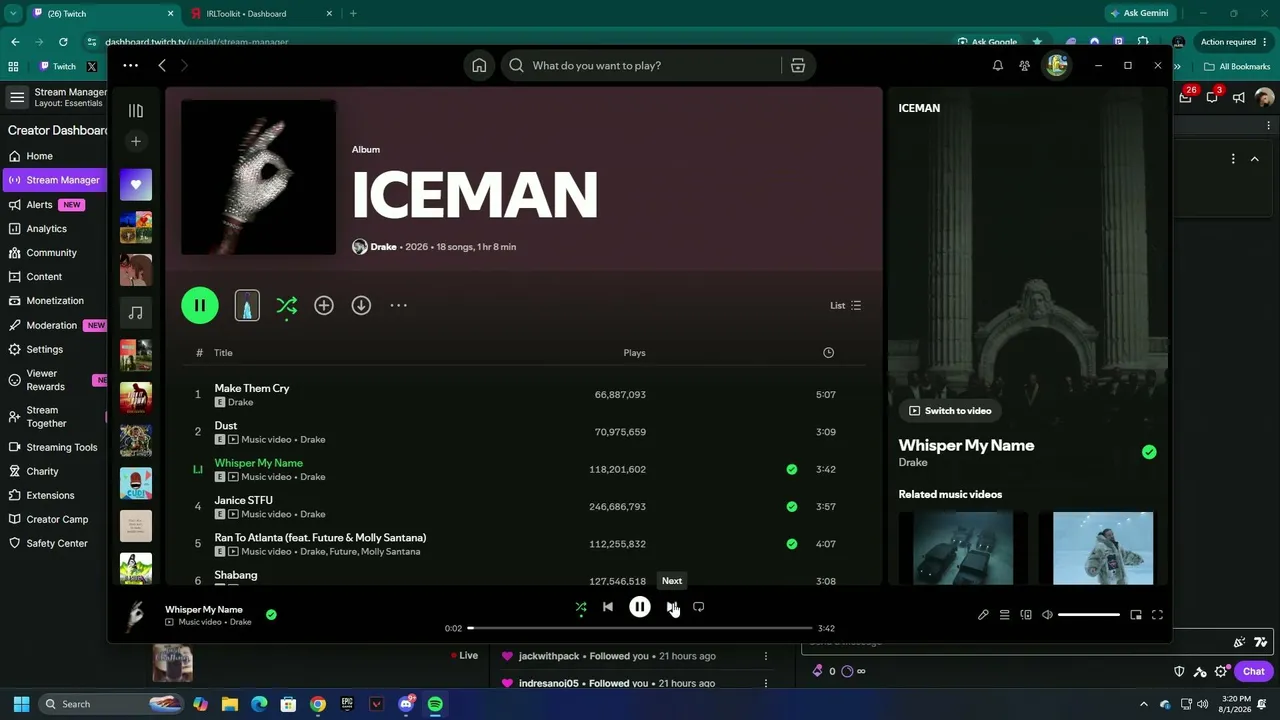
Task: Go back in Spotify navigation
Action: click(x=162, y=66)
